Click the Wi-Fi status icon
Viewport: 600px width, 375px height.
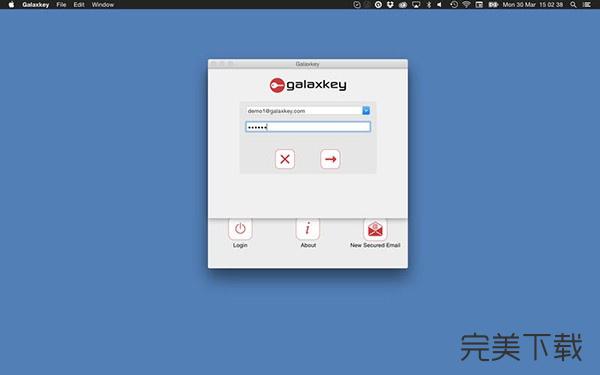coord(466,5)
